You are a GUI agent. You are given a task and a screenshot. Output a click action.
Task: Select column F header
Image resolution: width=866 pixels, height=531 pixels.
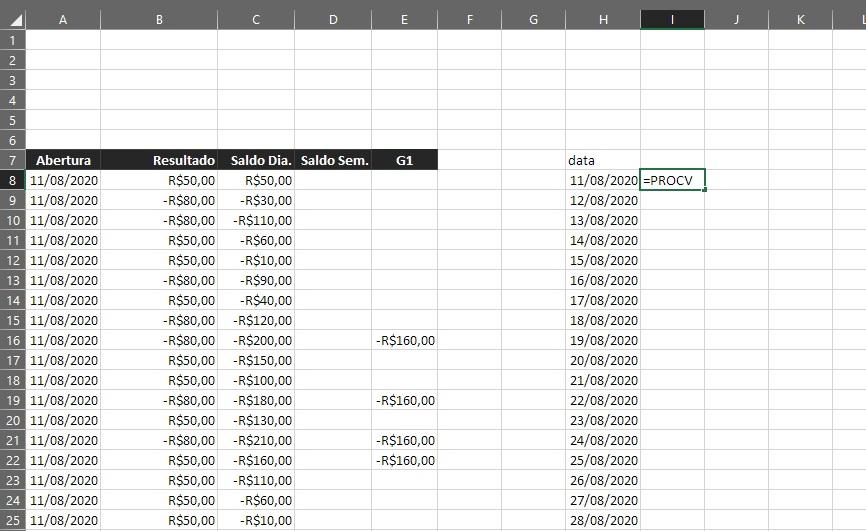click(x=469, y=20)
